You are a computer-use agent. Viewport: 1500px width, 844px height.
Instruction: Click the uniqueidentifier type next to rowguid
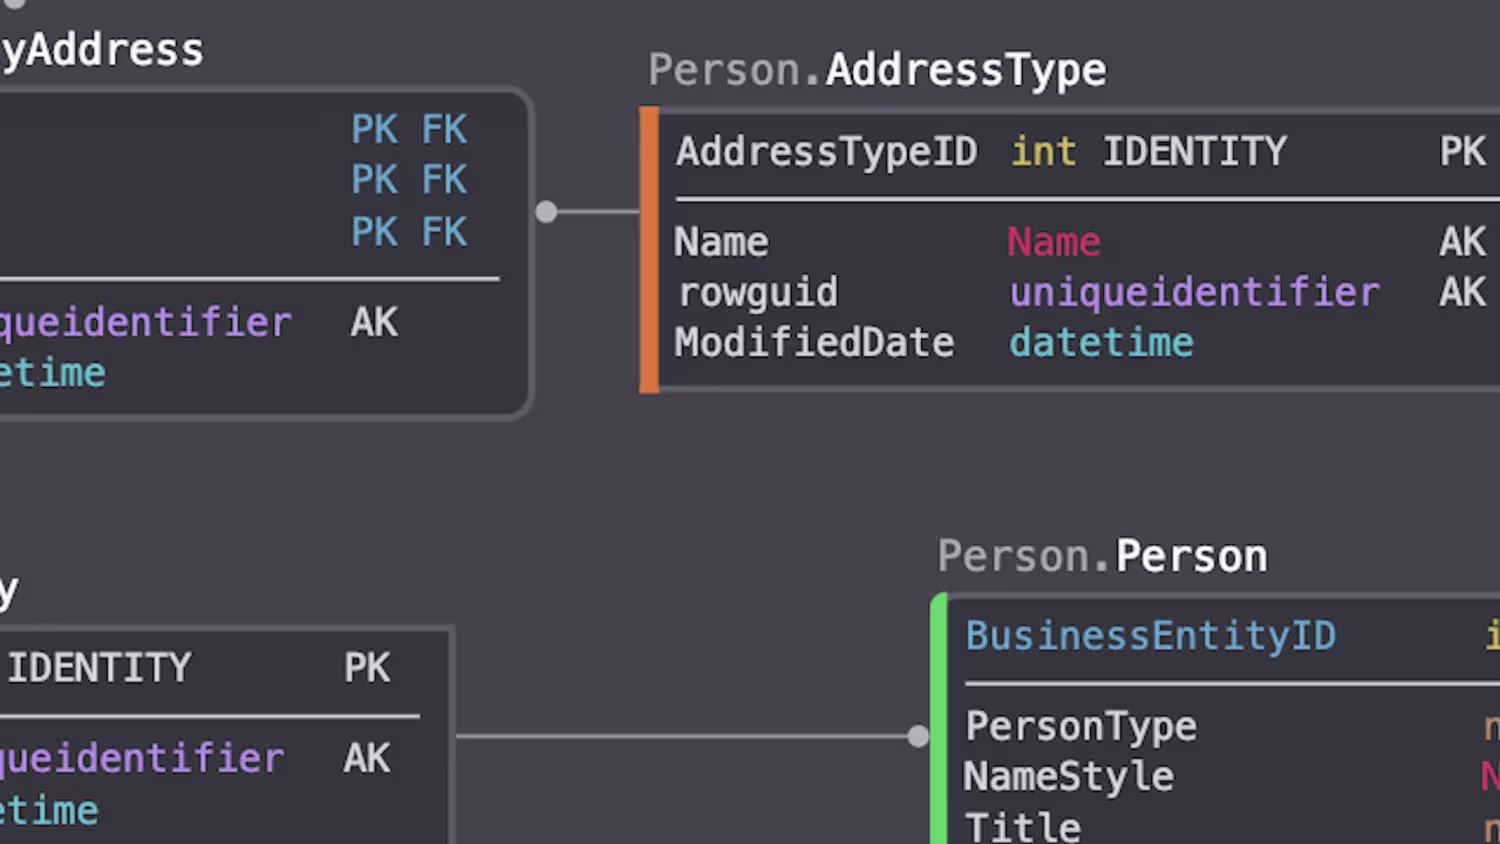click(x=1194, y=293)
